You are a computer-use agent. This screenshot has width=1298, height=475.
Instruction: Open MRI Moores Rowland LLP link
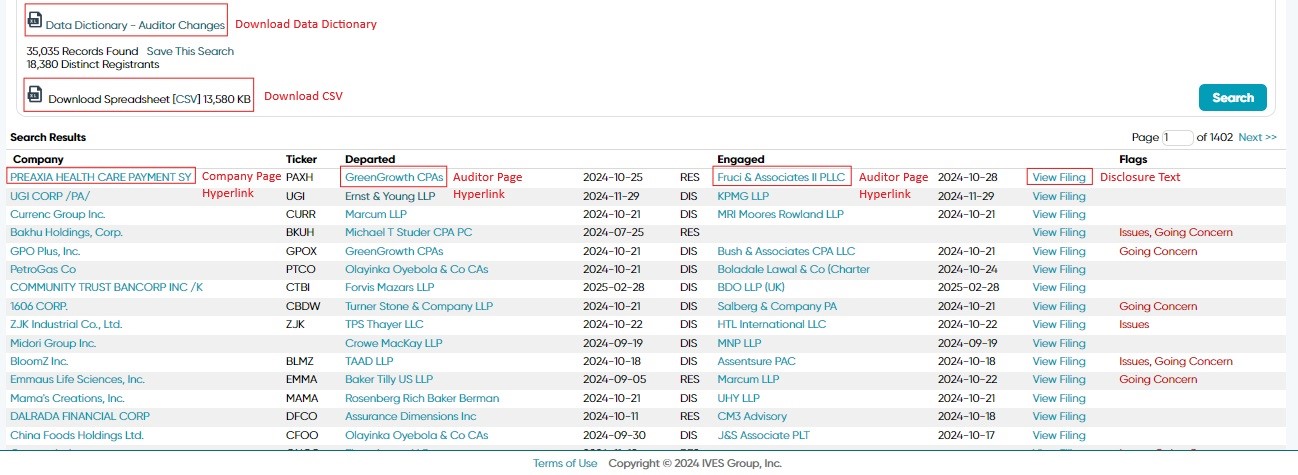(x=780, y=214)
